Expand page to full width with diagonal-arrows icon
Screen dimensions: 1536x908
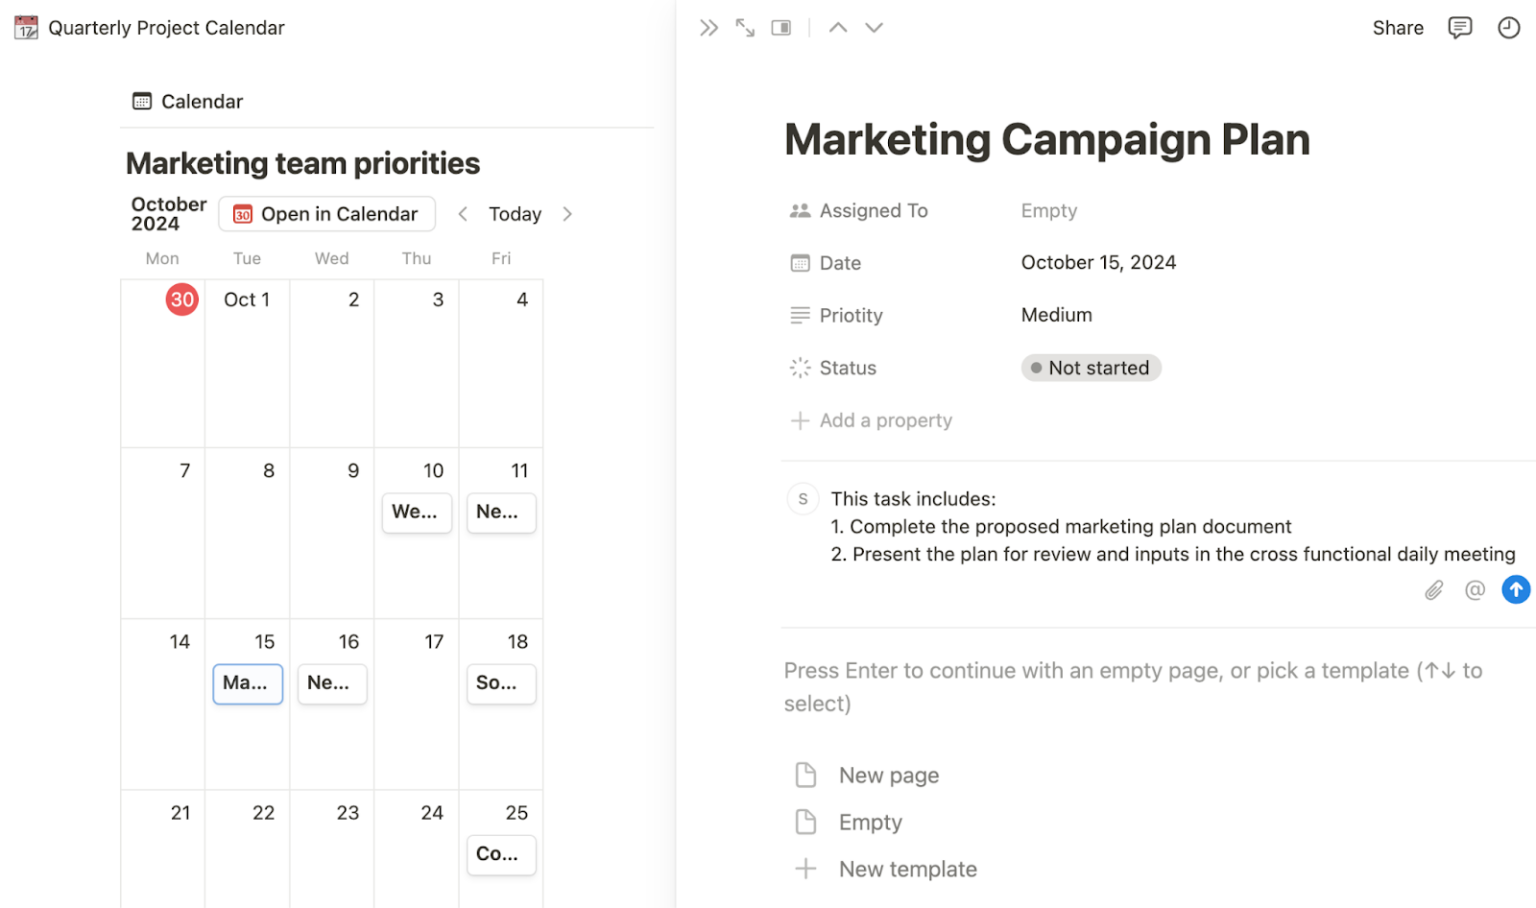tap(745, 27)
